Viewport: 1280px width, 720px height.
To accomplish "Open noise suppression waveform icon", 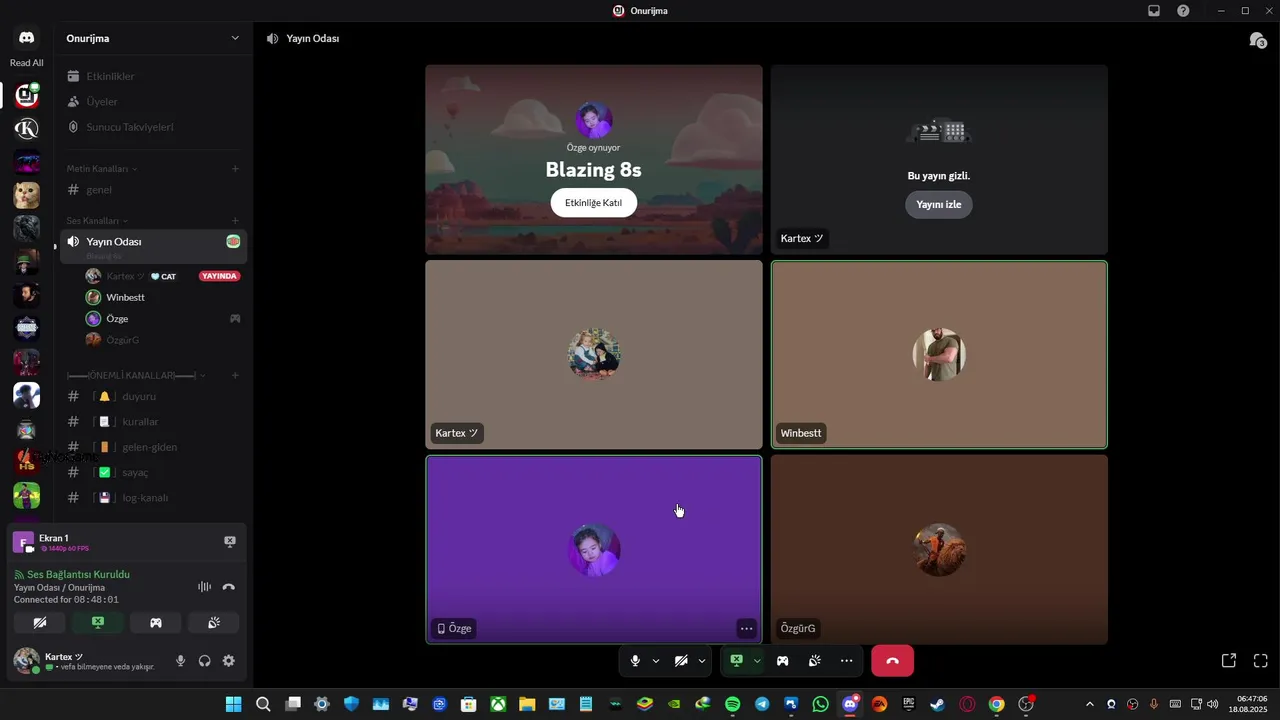I will [204, 587].
